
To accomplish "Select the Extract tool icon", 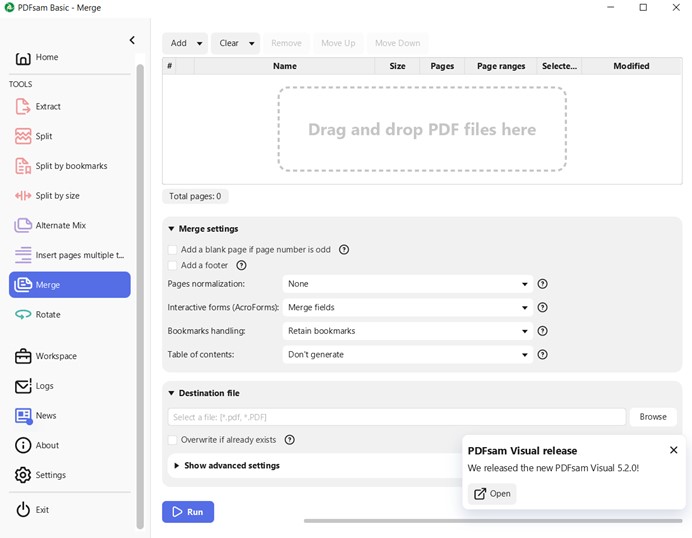I will (23, 106).
